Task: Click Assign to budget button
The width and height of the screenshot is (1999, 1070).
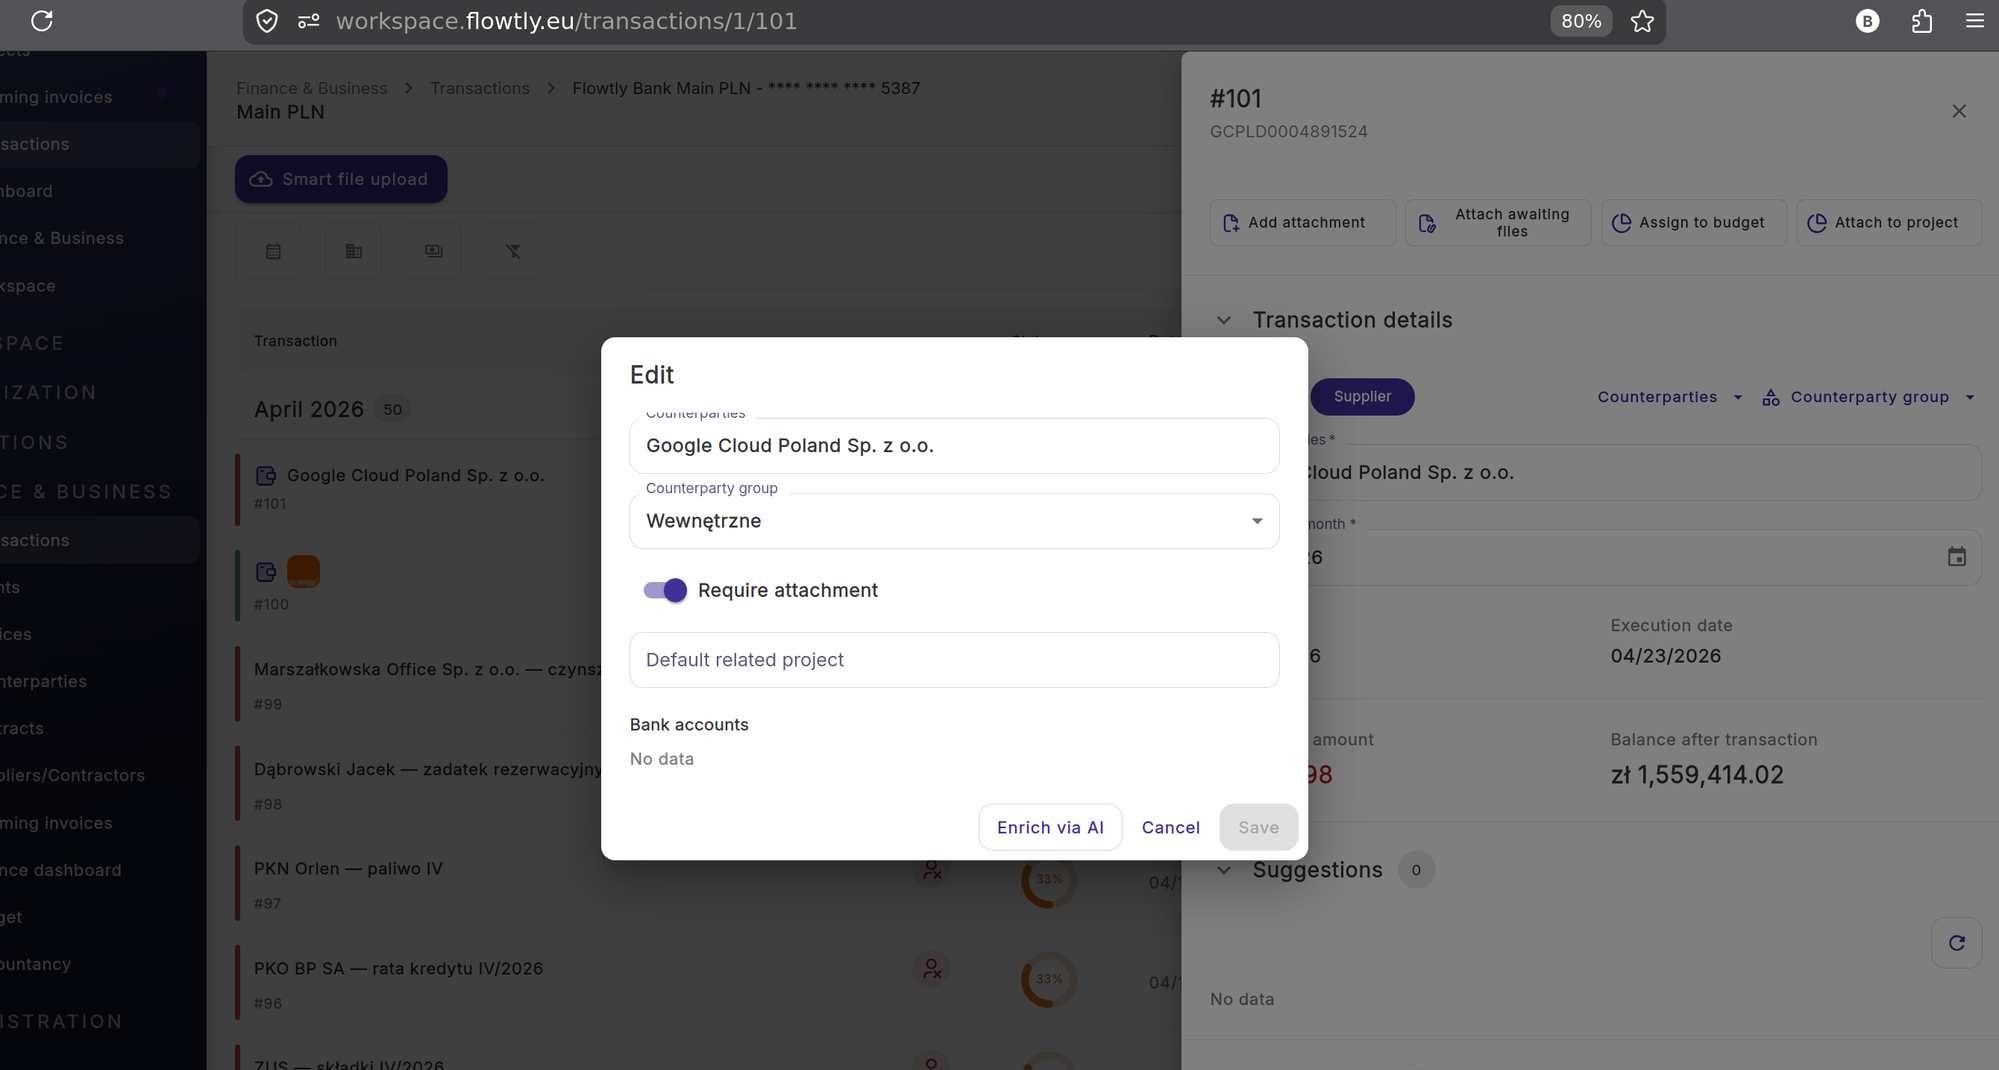Action: [x=1693, y=222]
